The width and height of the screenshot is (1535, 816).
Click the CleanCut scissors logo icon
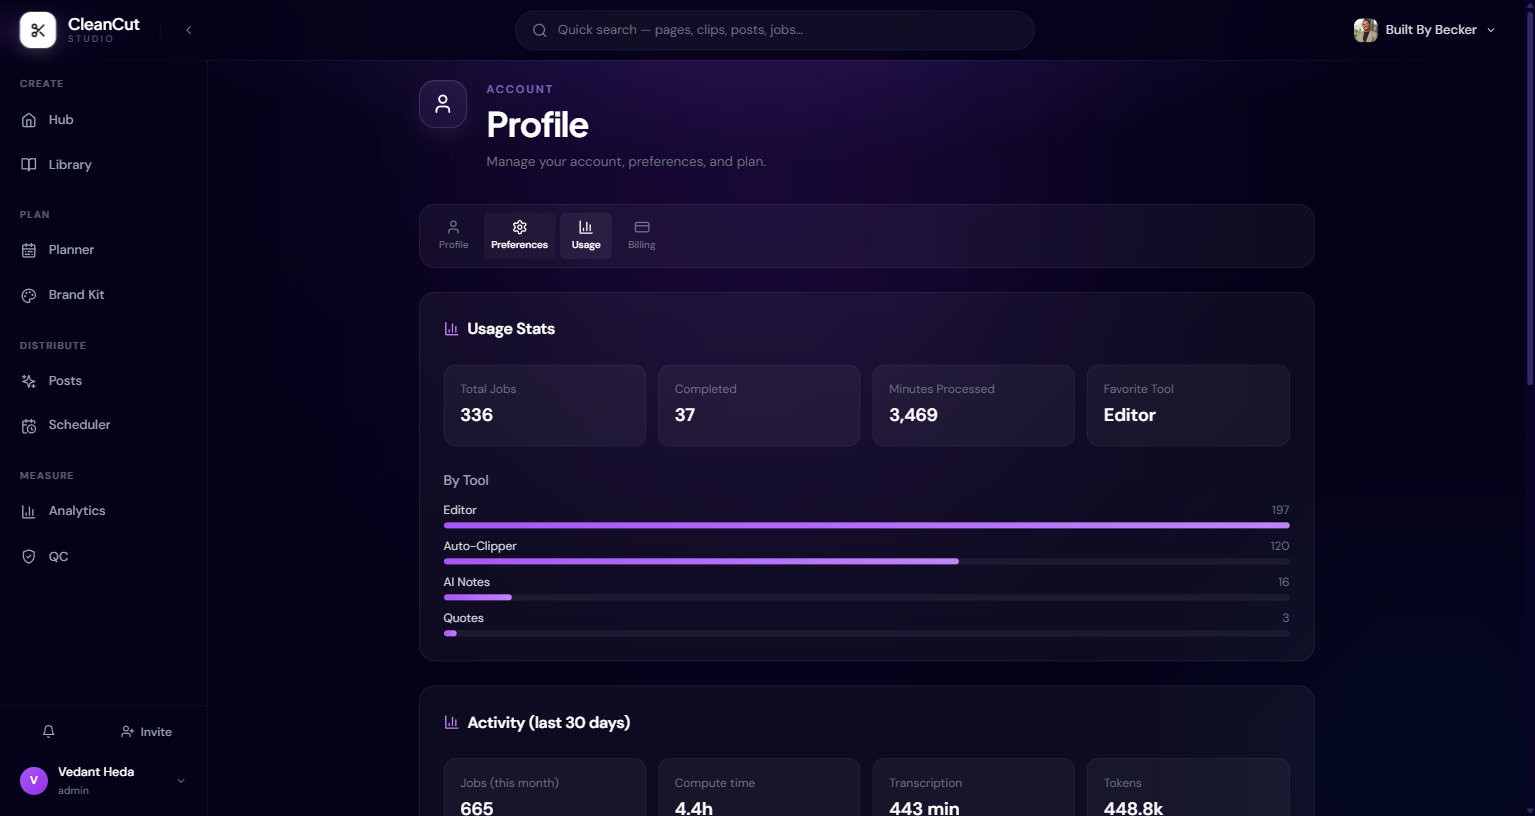pos(38,30)
